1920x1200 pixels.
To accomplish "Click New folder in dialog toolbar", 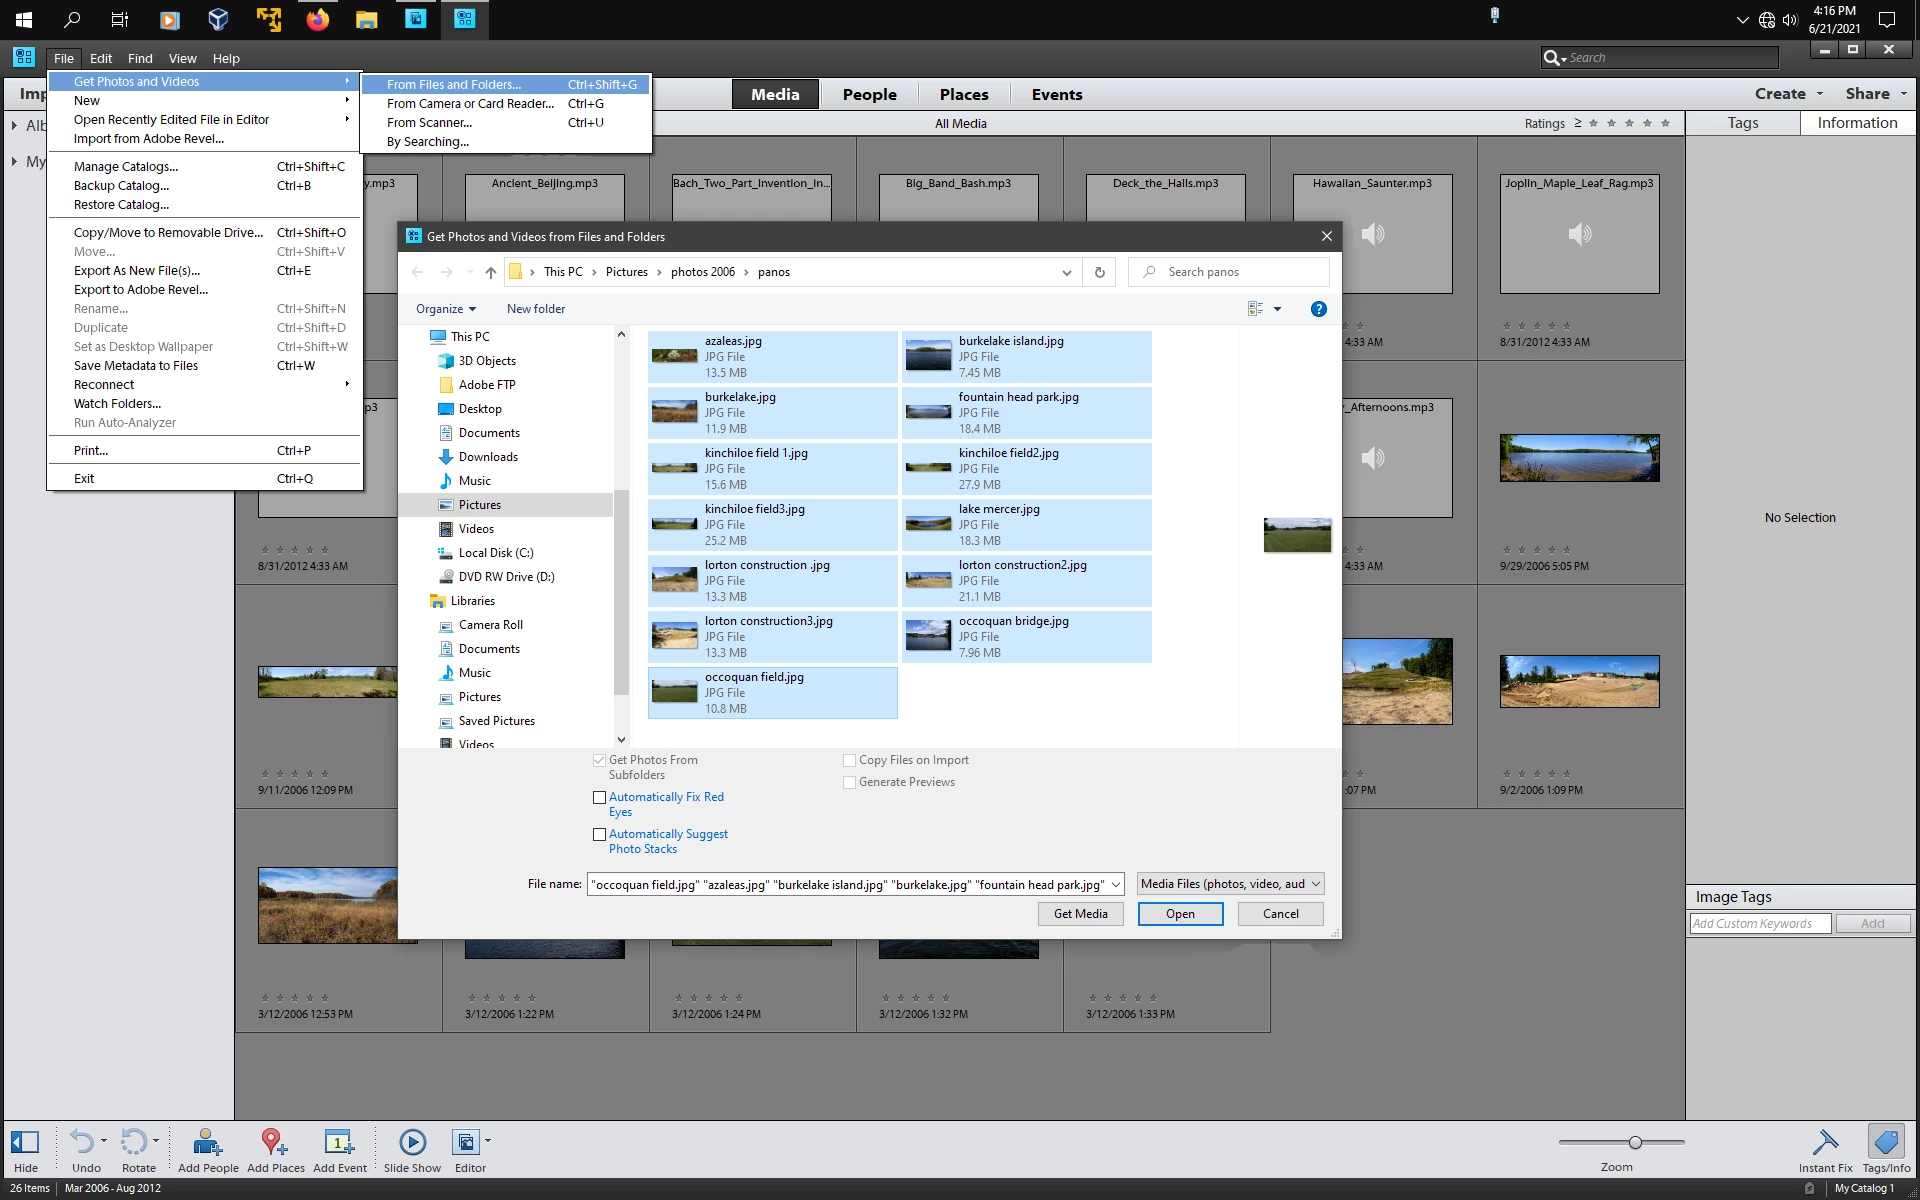I will (x=536, y=309).
